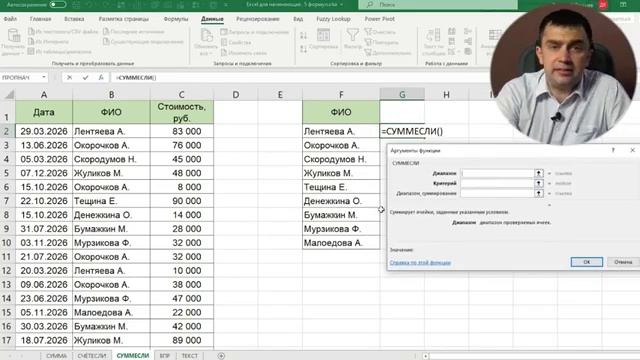Click the Get Data database icon
This screenshot has height=360, width=640.
pyautogui.click(x=13, y=36)
